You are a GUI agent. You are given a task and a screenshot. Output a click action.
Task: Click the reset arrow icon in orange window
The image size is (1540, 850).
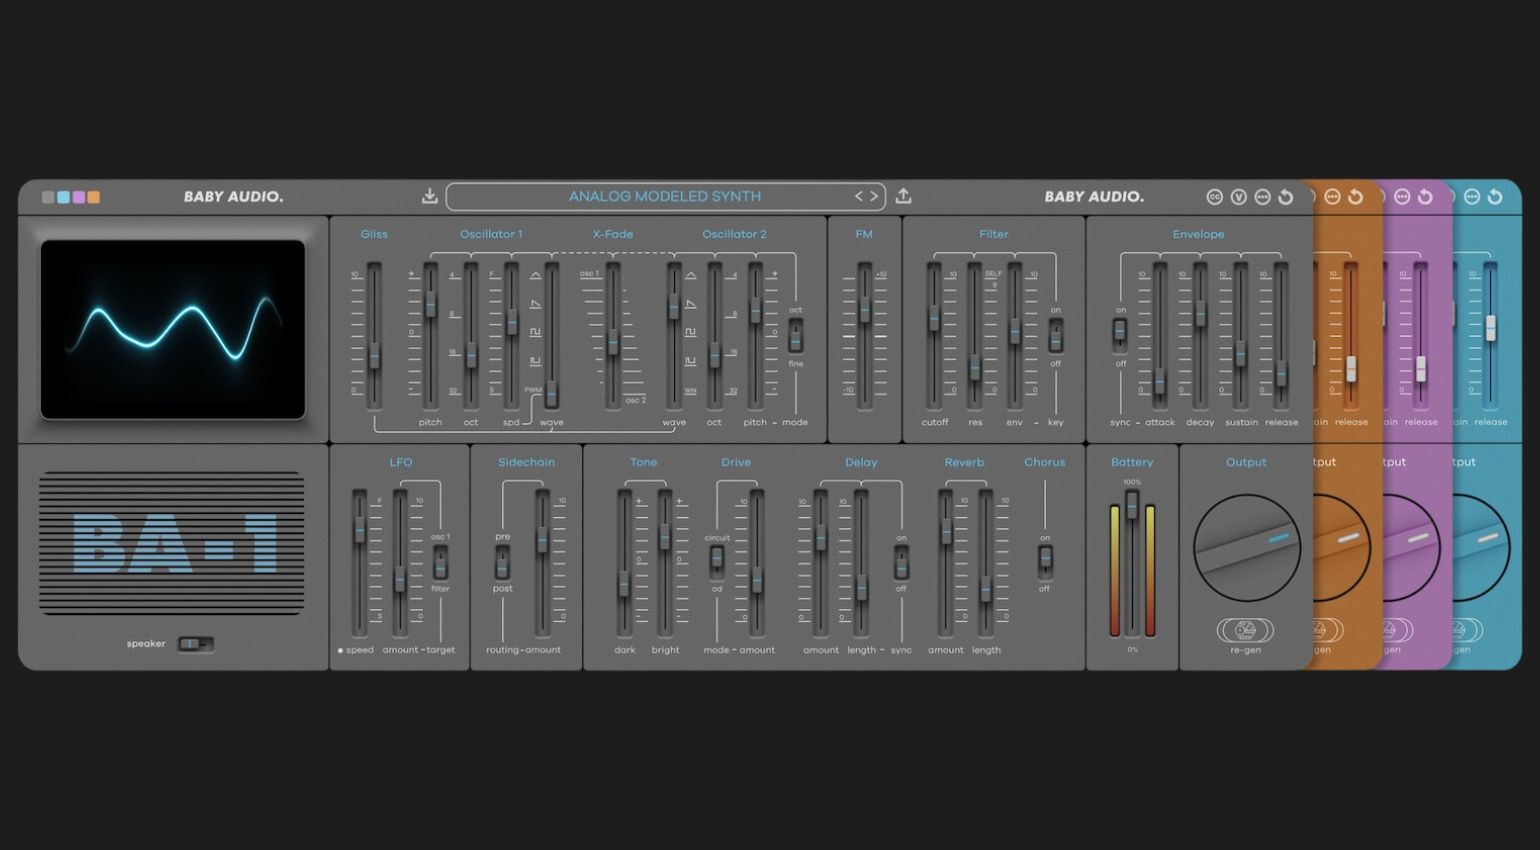click(1355, 197)
